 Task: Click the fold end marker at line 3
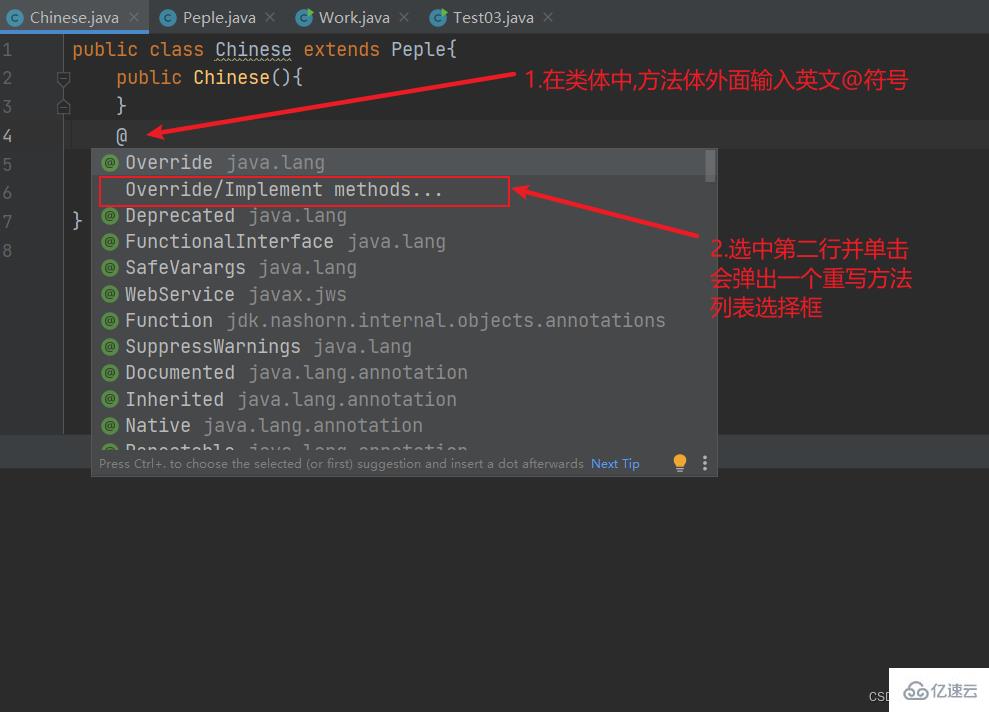coord(63,106)
